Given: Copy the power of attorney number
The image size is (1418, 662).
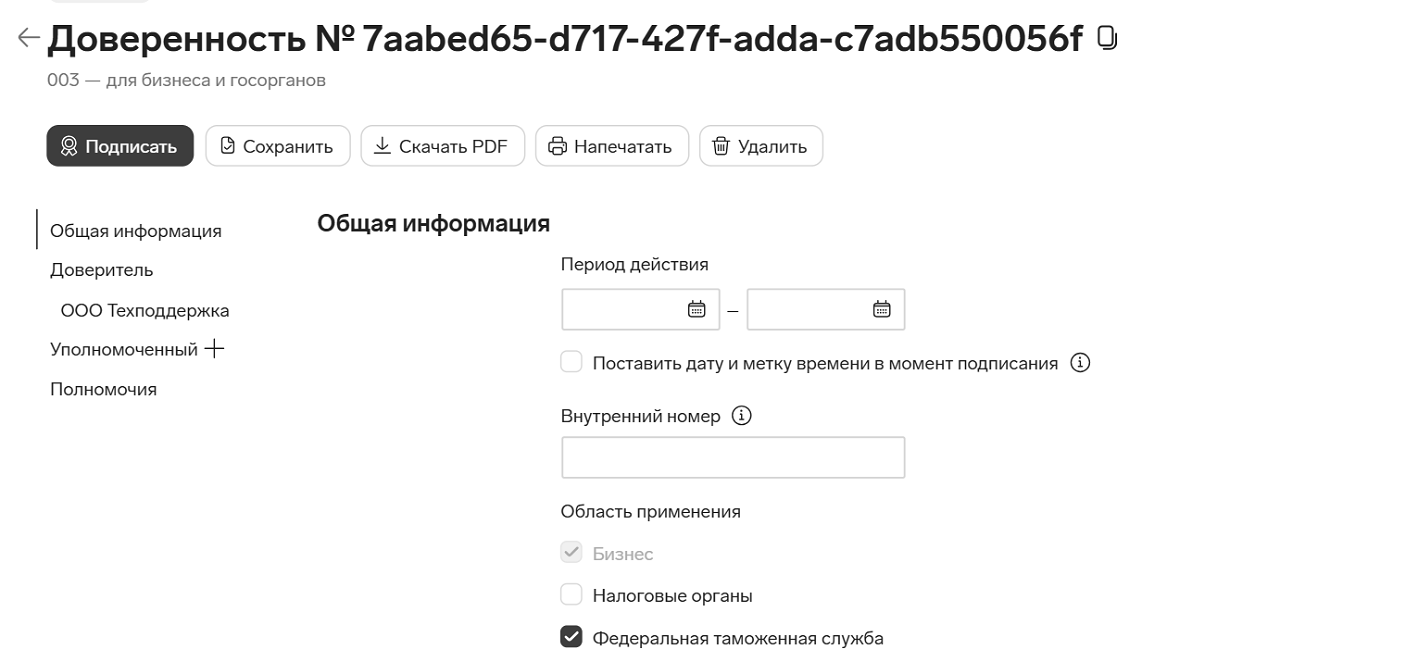Looking at the screenshot, I should coord(1107,38).
